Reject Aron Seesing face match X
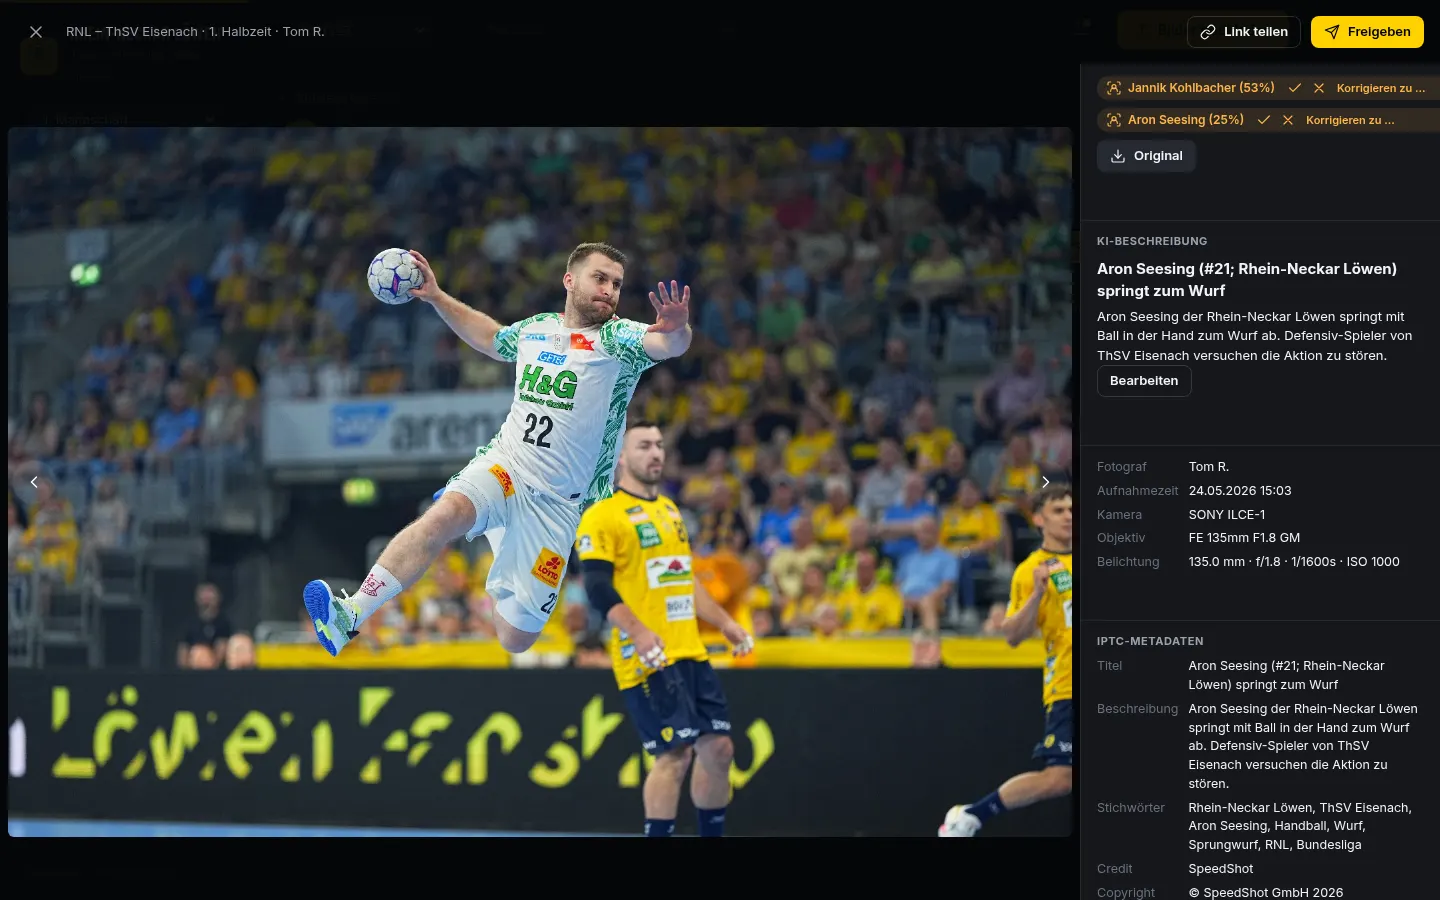The width and height of the screenshot is (1440, 900). coord(1288,120)
